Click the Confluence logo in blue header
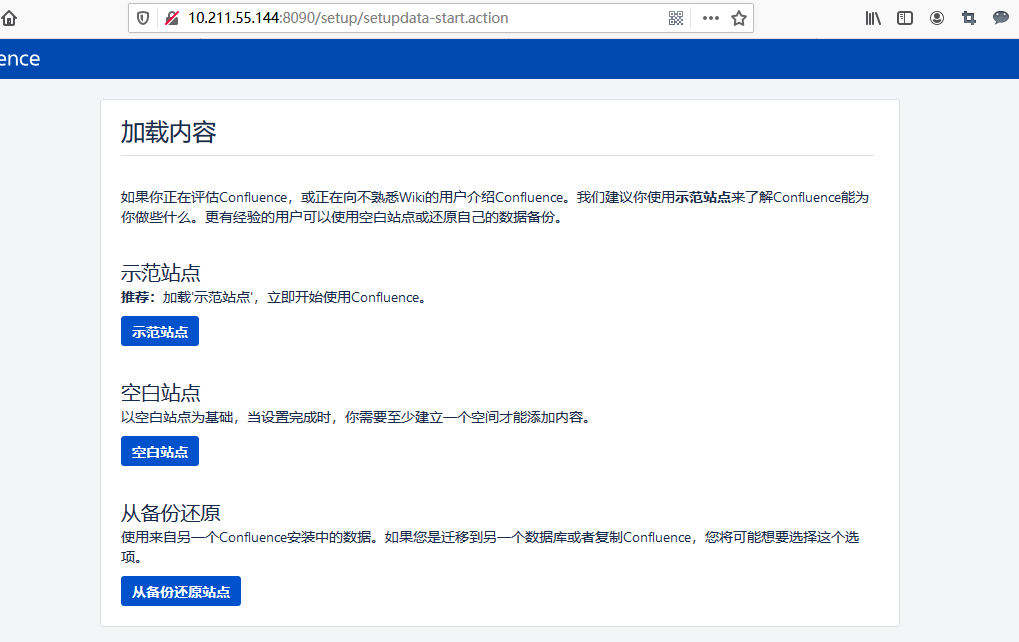Viewport: 1019px width, 642px height. tap(20, 58)
